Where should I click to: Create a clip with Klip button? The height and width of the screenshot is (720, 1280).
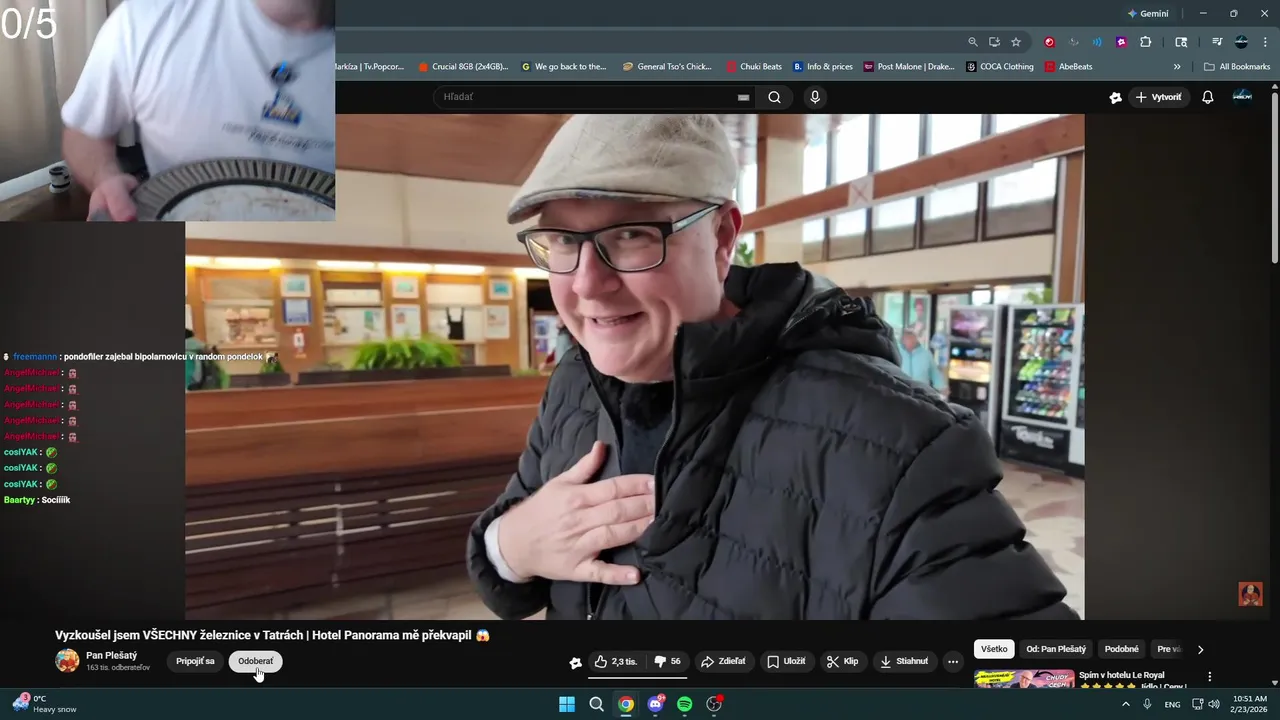tap(842, 662)
